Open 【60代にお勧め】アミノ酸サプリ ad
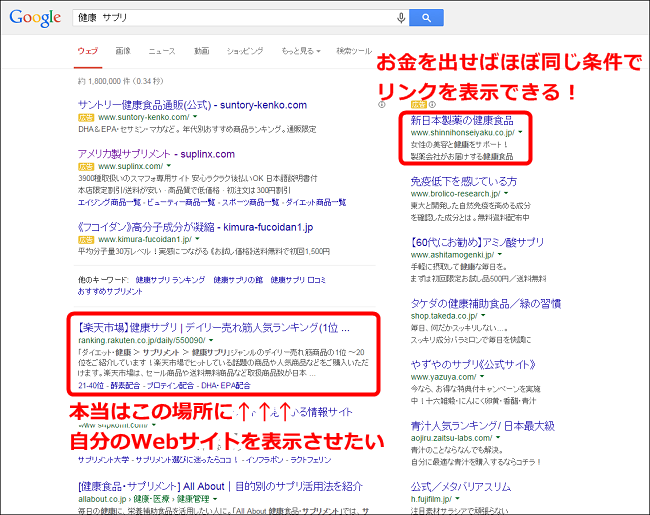Image resolution: width=650 pixels, height=515 pixels. [x=477, y=242]
